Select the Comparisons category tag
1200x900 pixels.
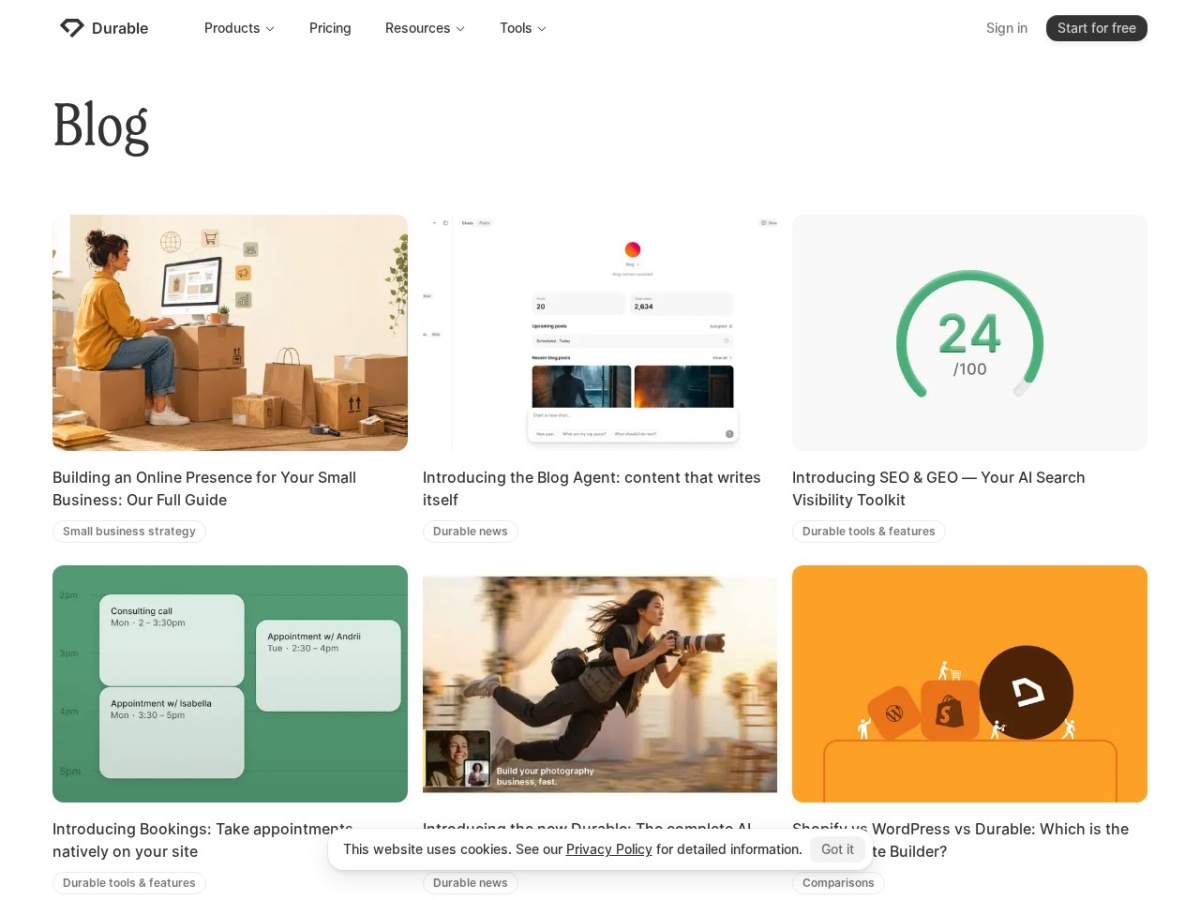[838, 883]
